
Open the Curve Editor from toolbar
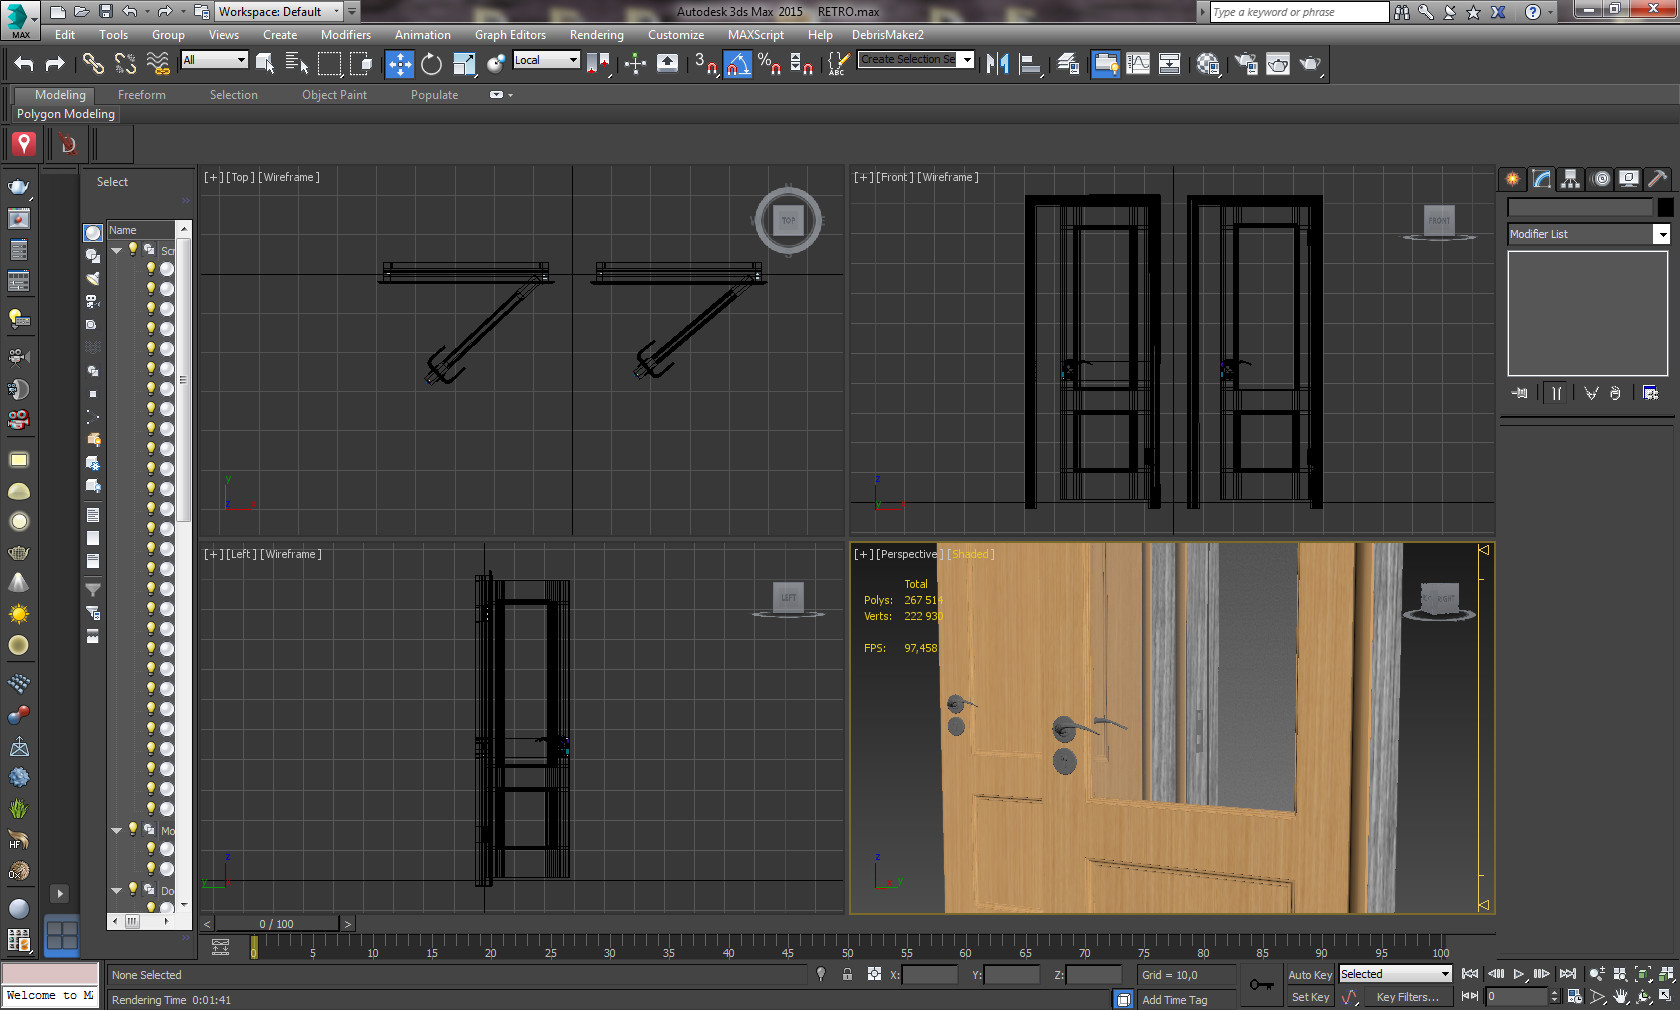(x=1138, y=64)
